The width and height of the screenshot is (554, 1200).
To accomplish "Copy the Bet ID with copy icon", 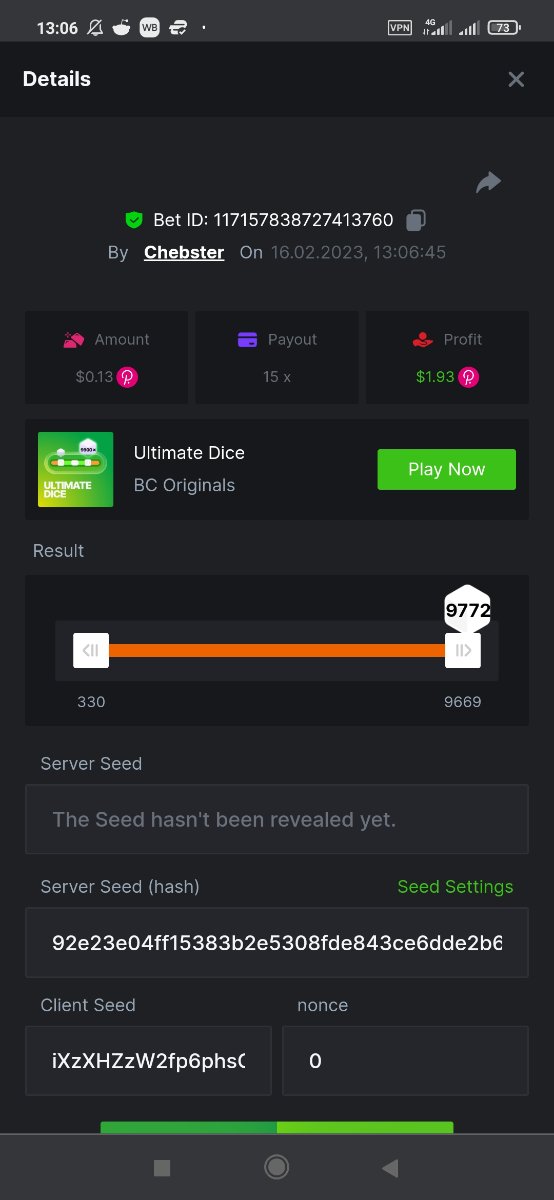I will pyautogui.click(x=416, y=220).
